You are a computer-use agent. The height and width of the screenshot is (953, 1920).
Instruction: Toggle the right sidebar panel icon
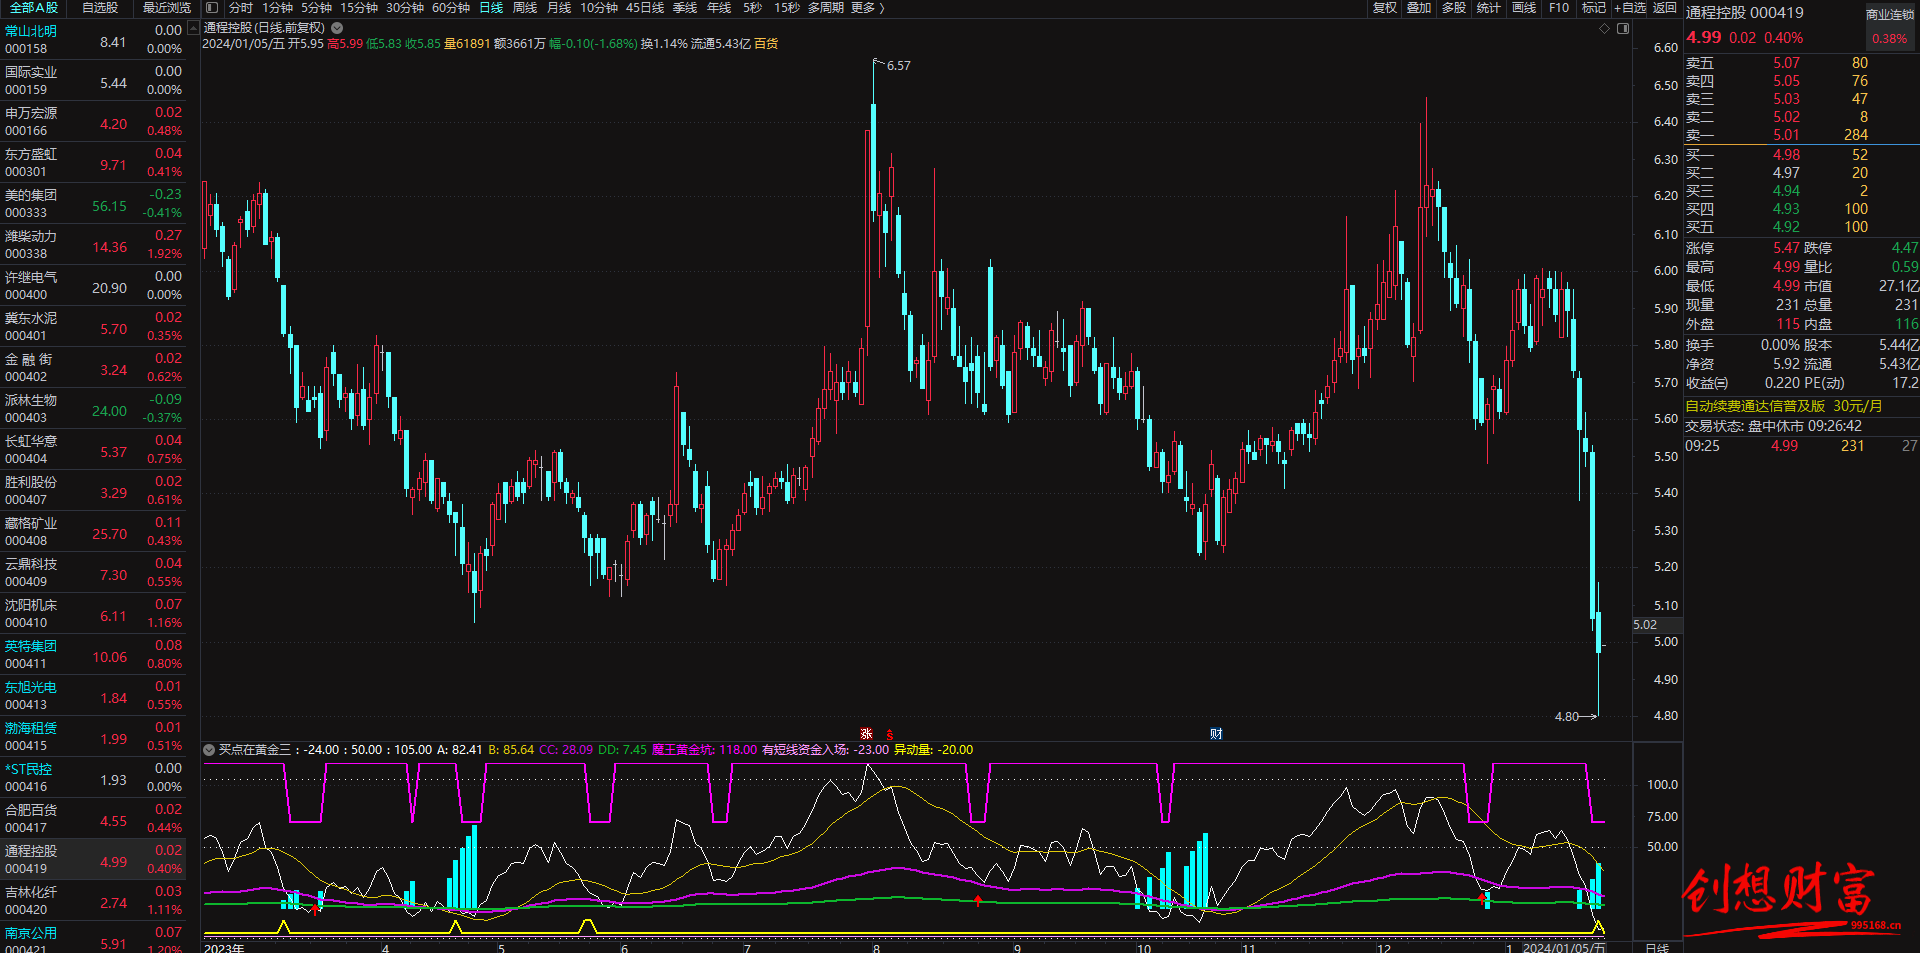coord(1623,28)
